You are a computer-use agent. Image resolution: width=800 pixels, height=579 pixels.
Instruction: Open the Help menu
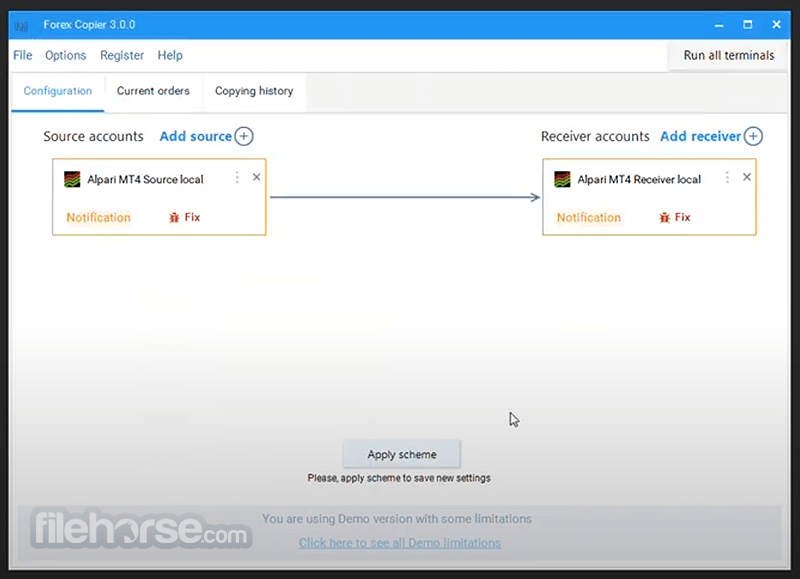pos(170,55)
